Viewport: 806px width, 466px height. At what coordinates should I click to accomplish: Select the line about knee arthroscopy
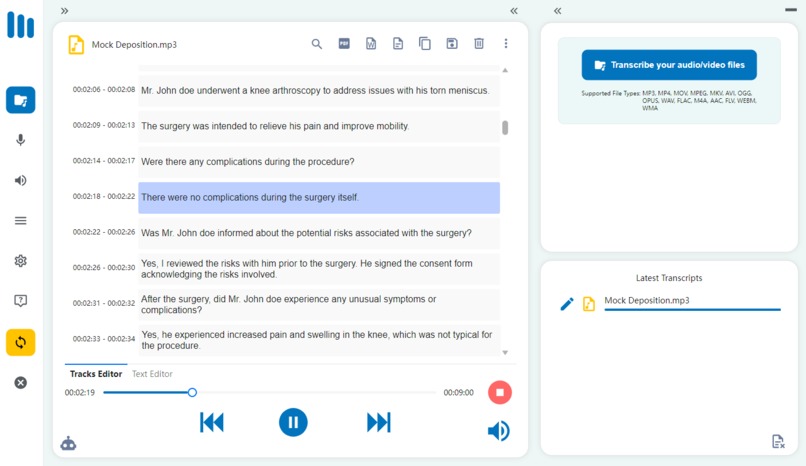click(319, 90)
